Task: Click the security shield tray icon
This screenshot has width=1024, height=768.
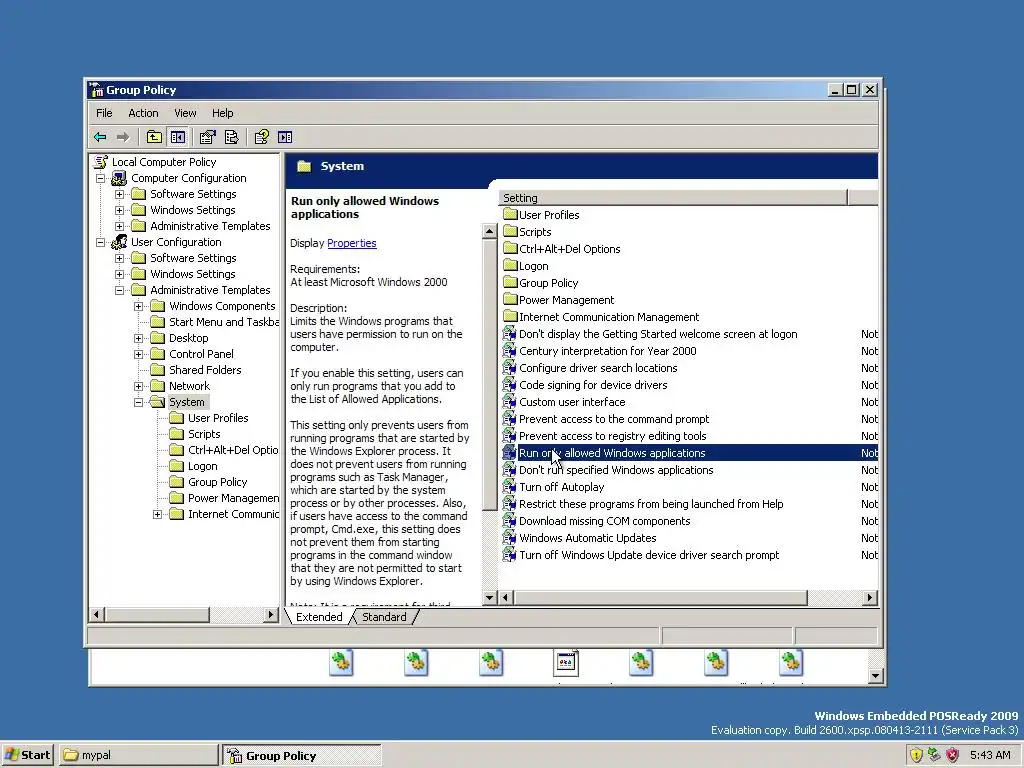Action: pos(916,755)
